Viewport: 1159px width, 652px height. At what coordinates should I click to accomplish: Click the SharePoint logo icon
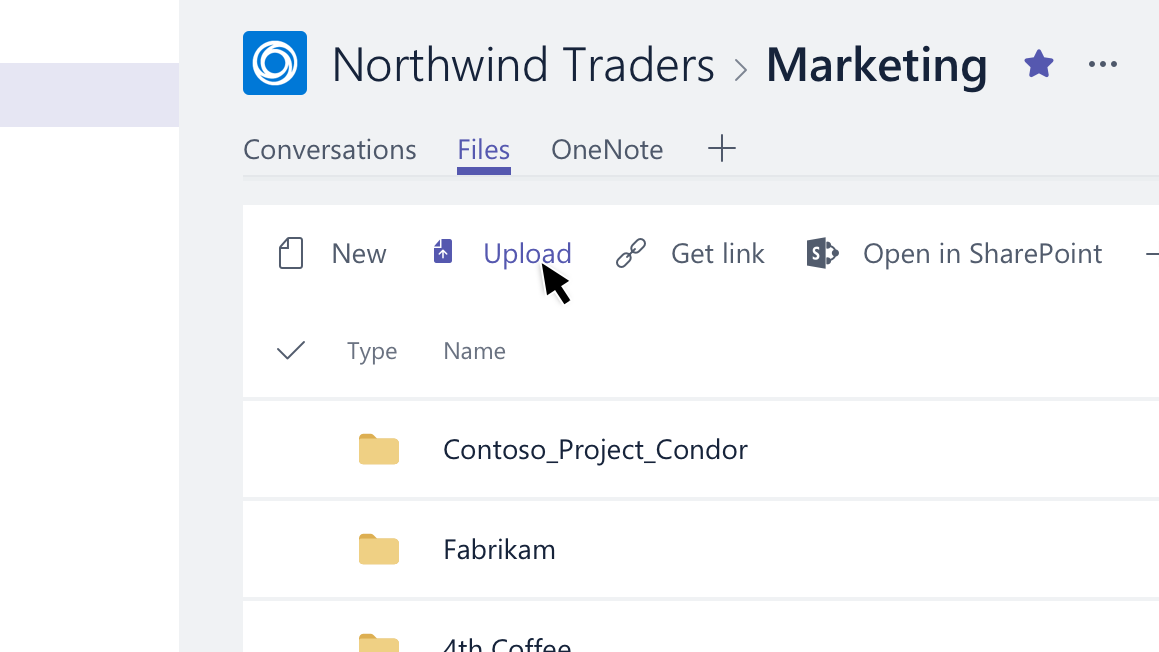tap(822, 254)
